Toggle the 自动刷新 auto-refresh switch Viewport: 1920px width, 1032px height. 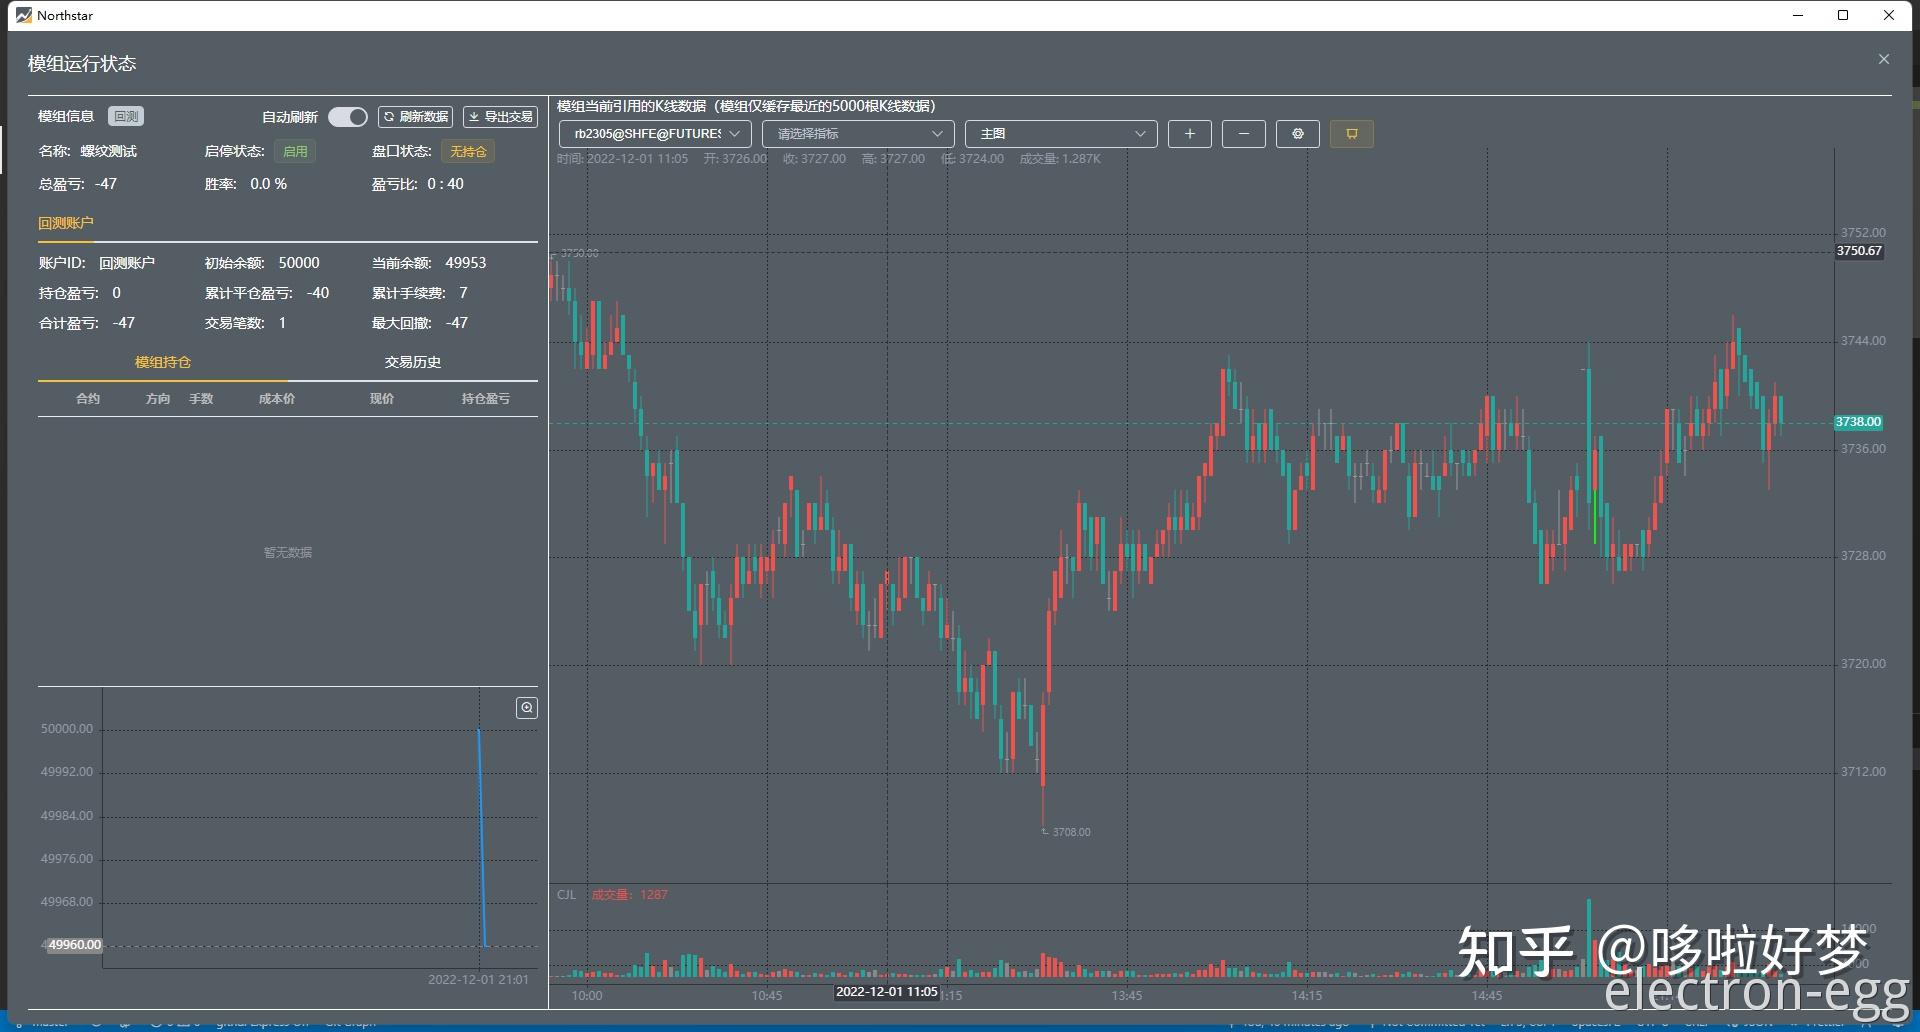(347, 116)
